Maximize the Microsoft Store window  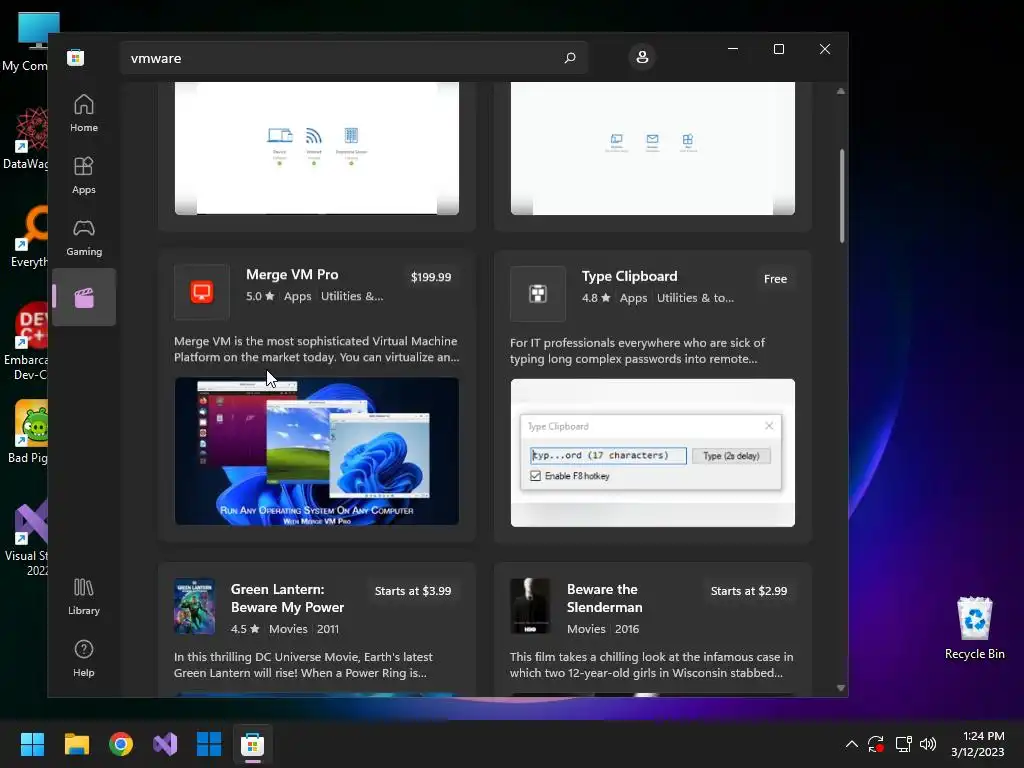(778, 49)
